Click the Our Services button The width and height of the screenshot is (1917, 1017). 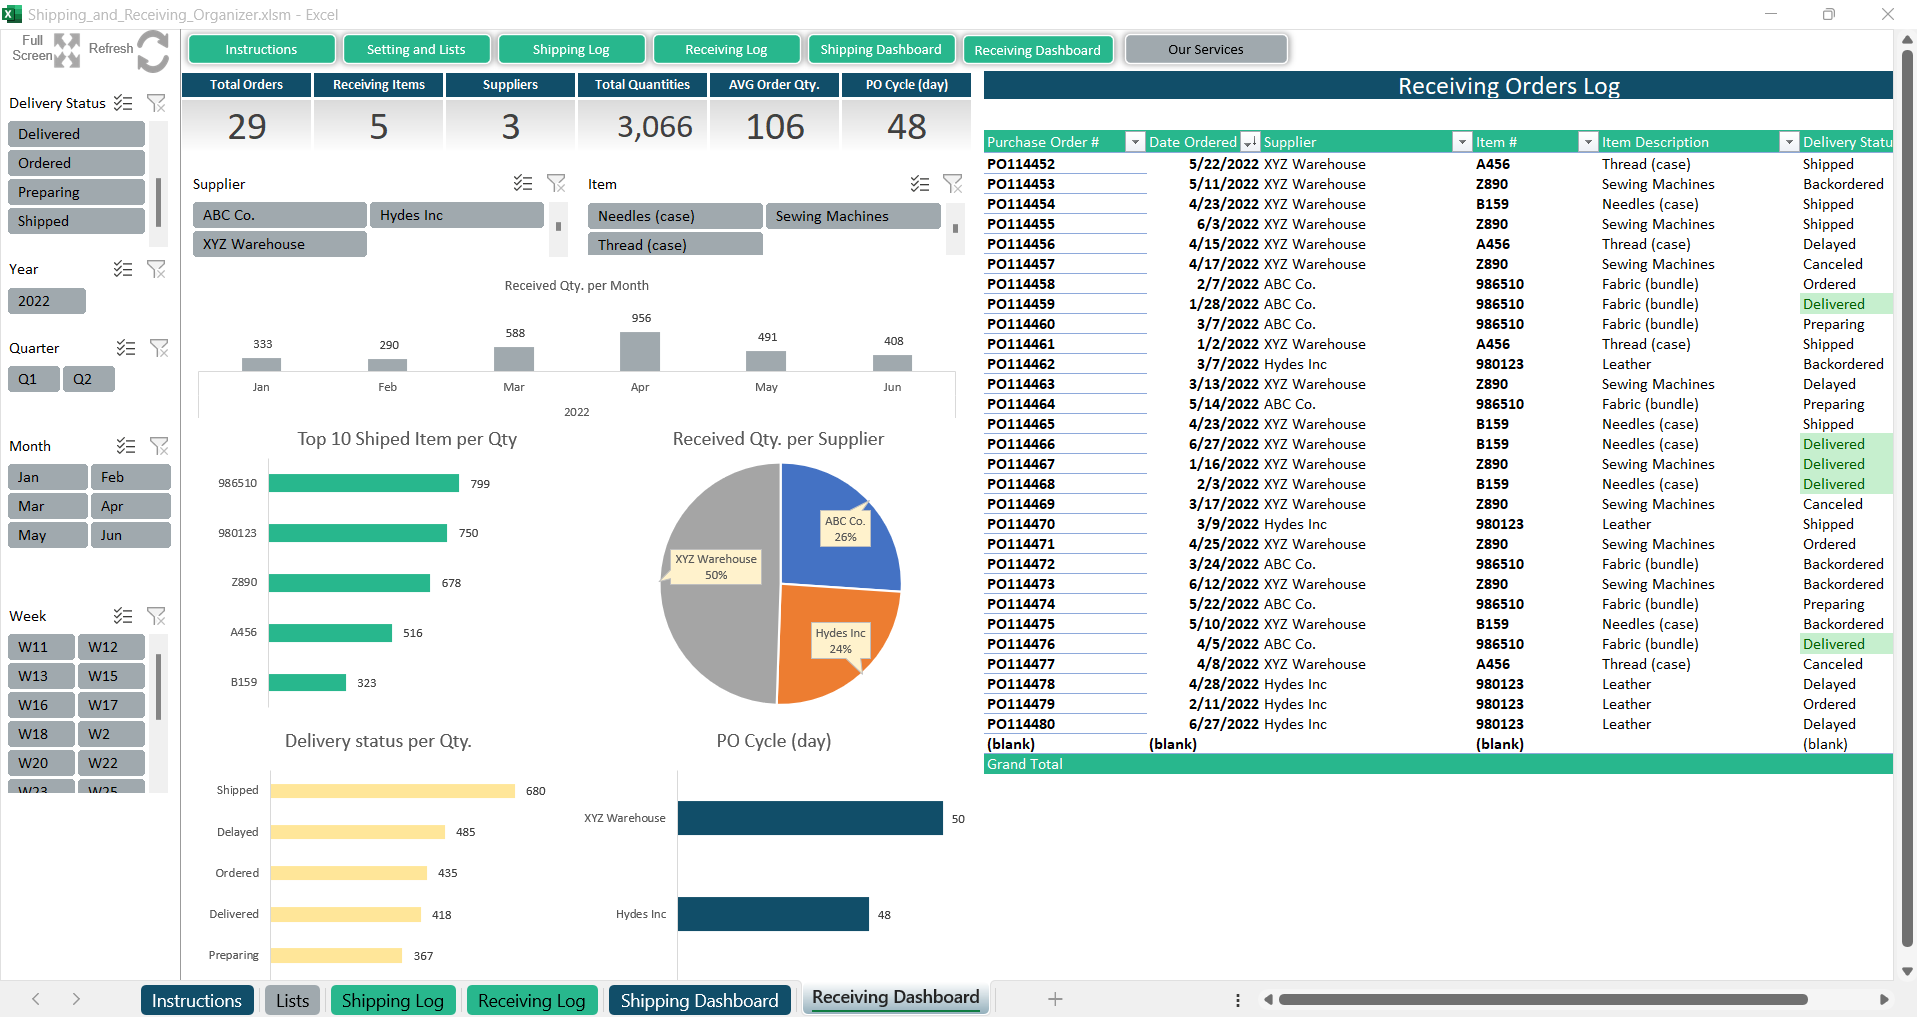1205,49
